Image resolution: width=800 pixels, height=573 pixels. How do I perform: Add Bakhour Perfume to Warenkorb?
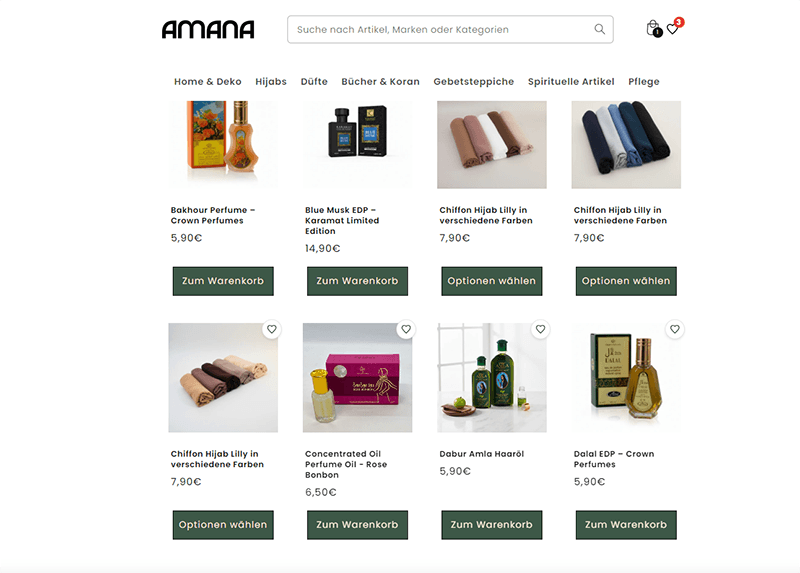(223, 281)
